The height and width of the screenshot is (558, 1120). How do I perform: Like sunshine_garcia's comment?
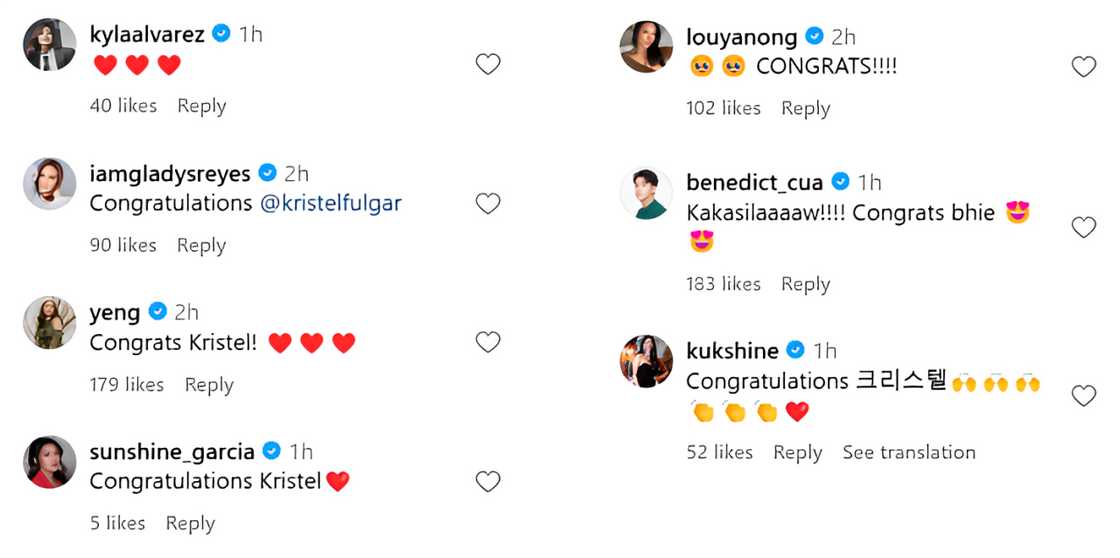(x=487, y=482)
